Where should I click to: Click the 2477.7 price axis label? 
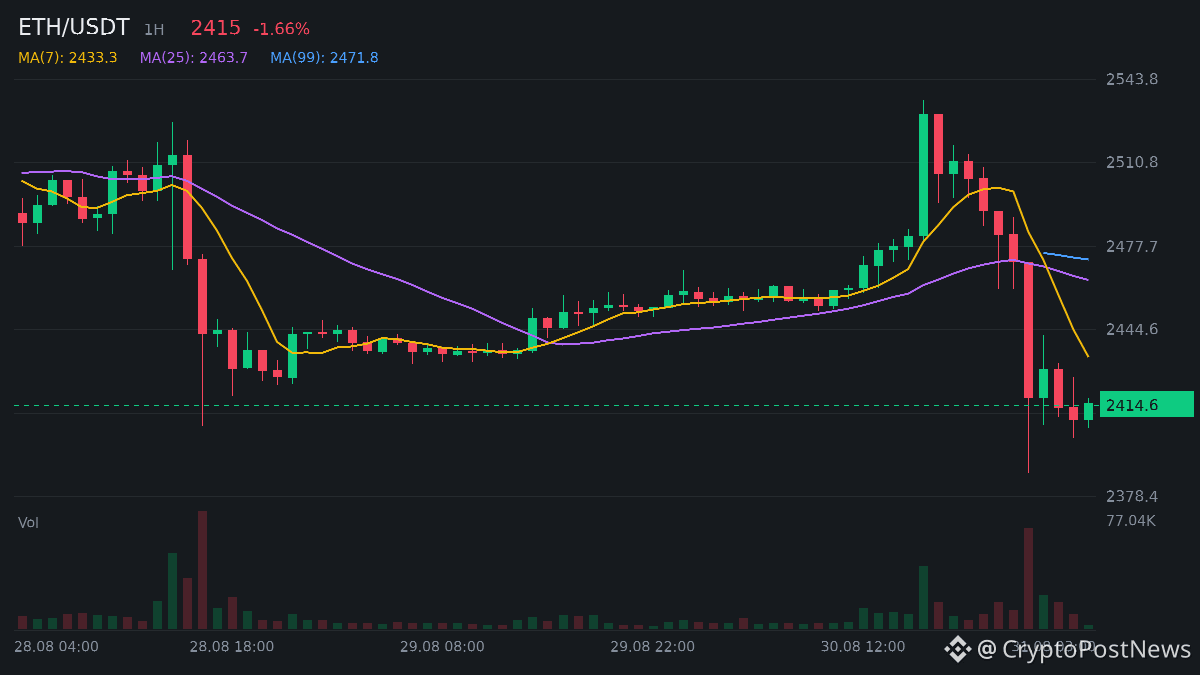pyautogui.click(x=1132, y=246)
